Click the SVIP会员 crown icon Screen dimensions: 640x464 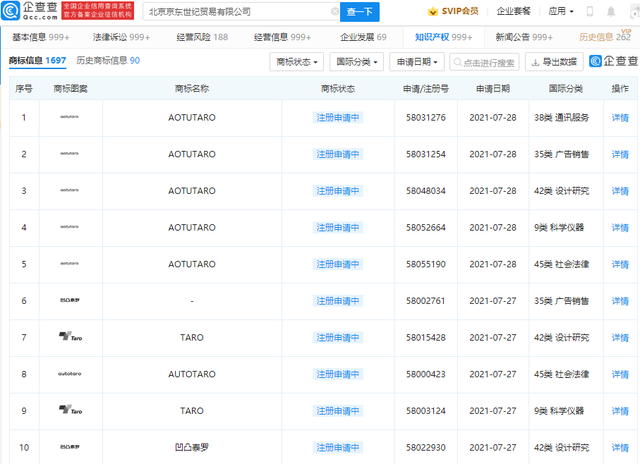pyautogui.click(x=434, y=12)
